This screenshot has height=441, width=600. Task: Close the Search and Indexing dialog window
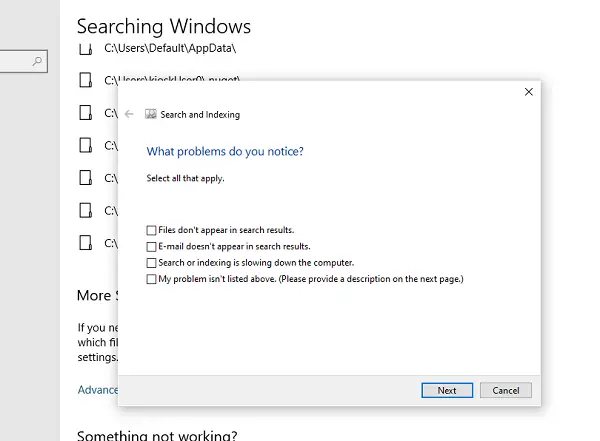point(528,92)
